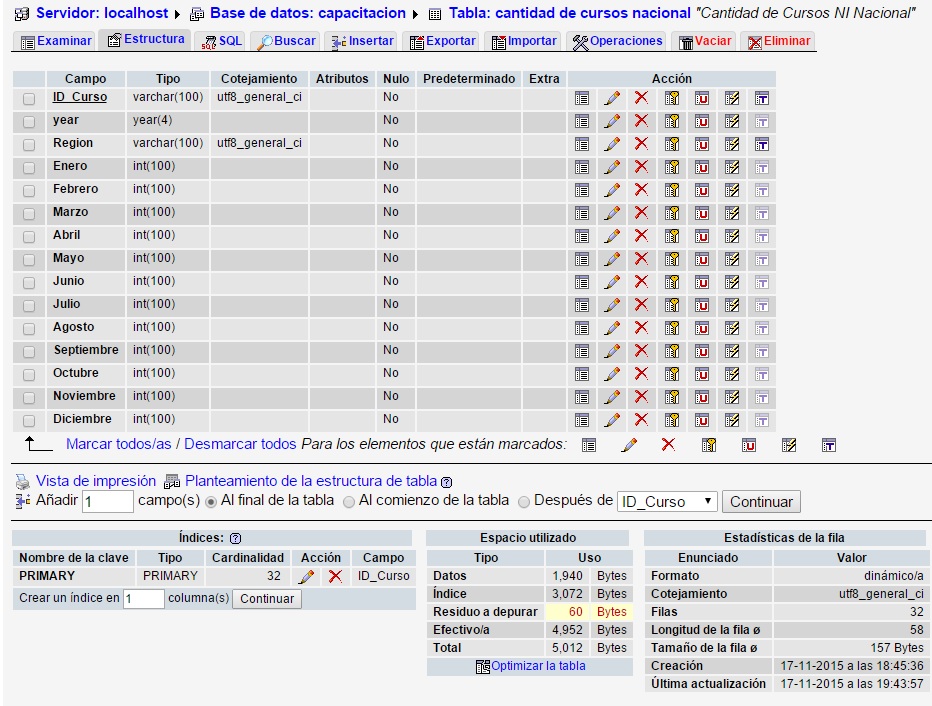Choose the 'Al comienzo de la tabla' radio option
The image size is (932, 706).
[349, 501]
